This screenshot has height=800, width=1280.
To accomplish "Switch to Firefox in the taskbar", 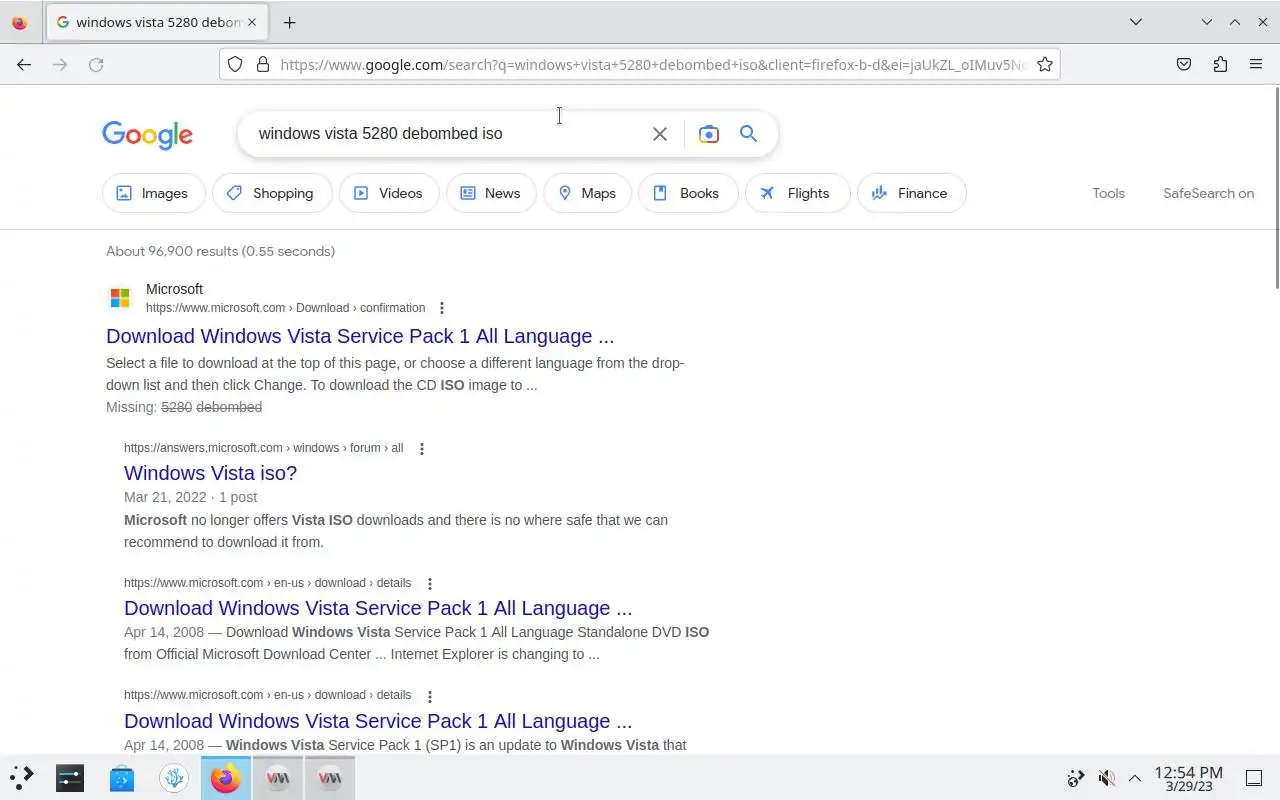I will click(x=226, y=777).
